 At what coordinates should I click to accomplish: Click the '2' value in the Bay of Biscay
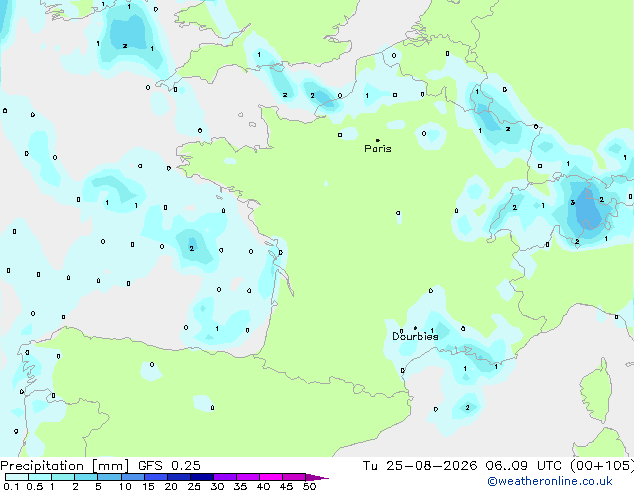192,248
